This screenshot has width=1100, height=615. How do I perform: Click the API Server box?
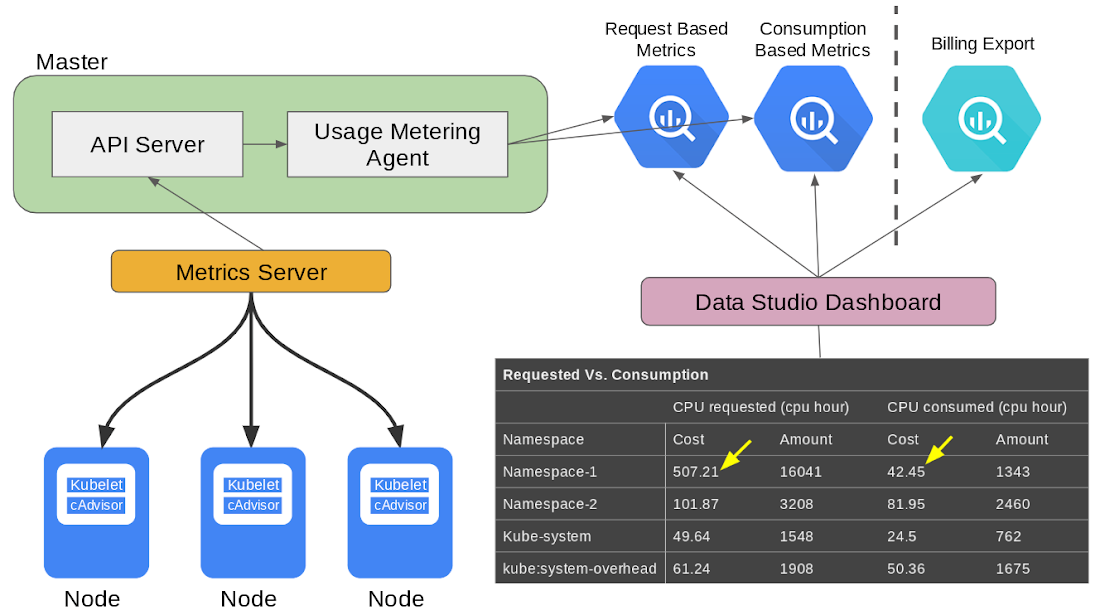(x=147, y=144)
